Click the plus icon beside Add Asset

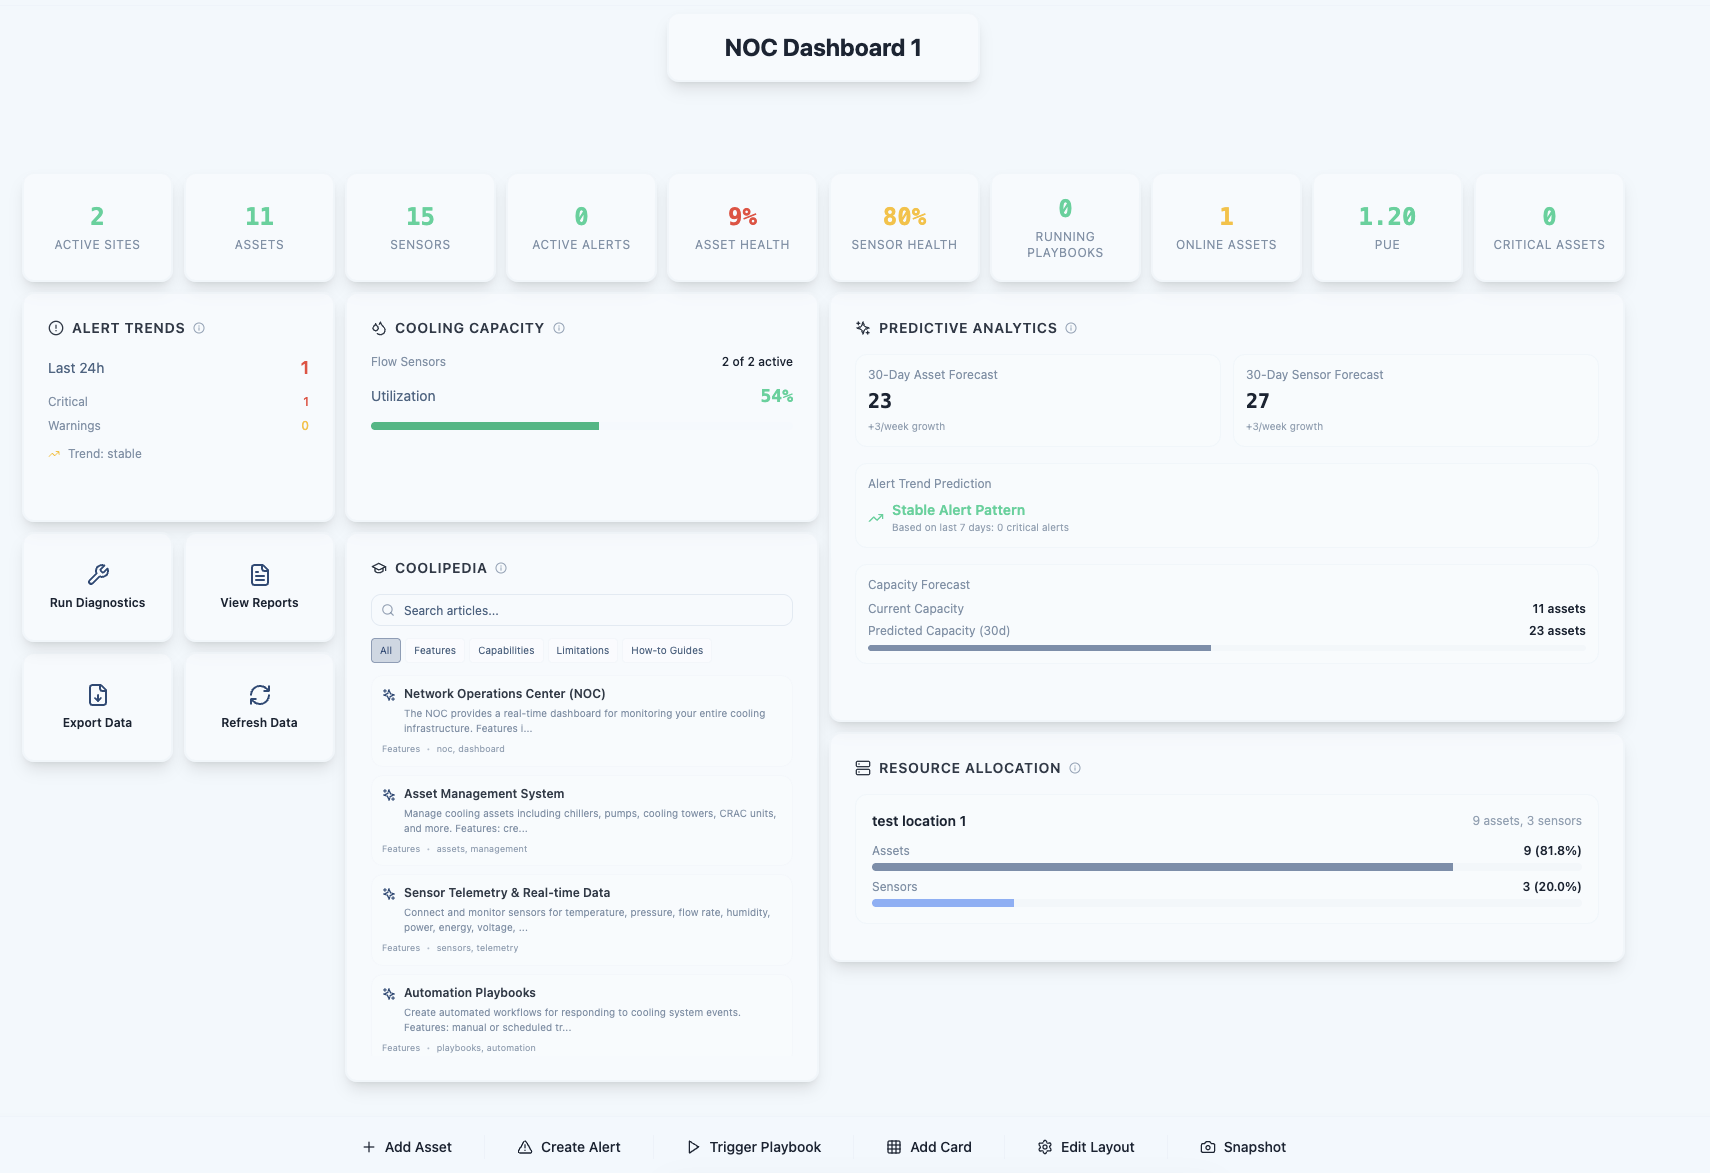pos(369,1147)
